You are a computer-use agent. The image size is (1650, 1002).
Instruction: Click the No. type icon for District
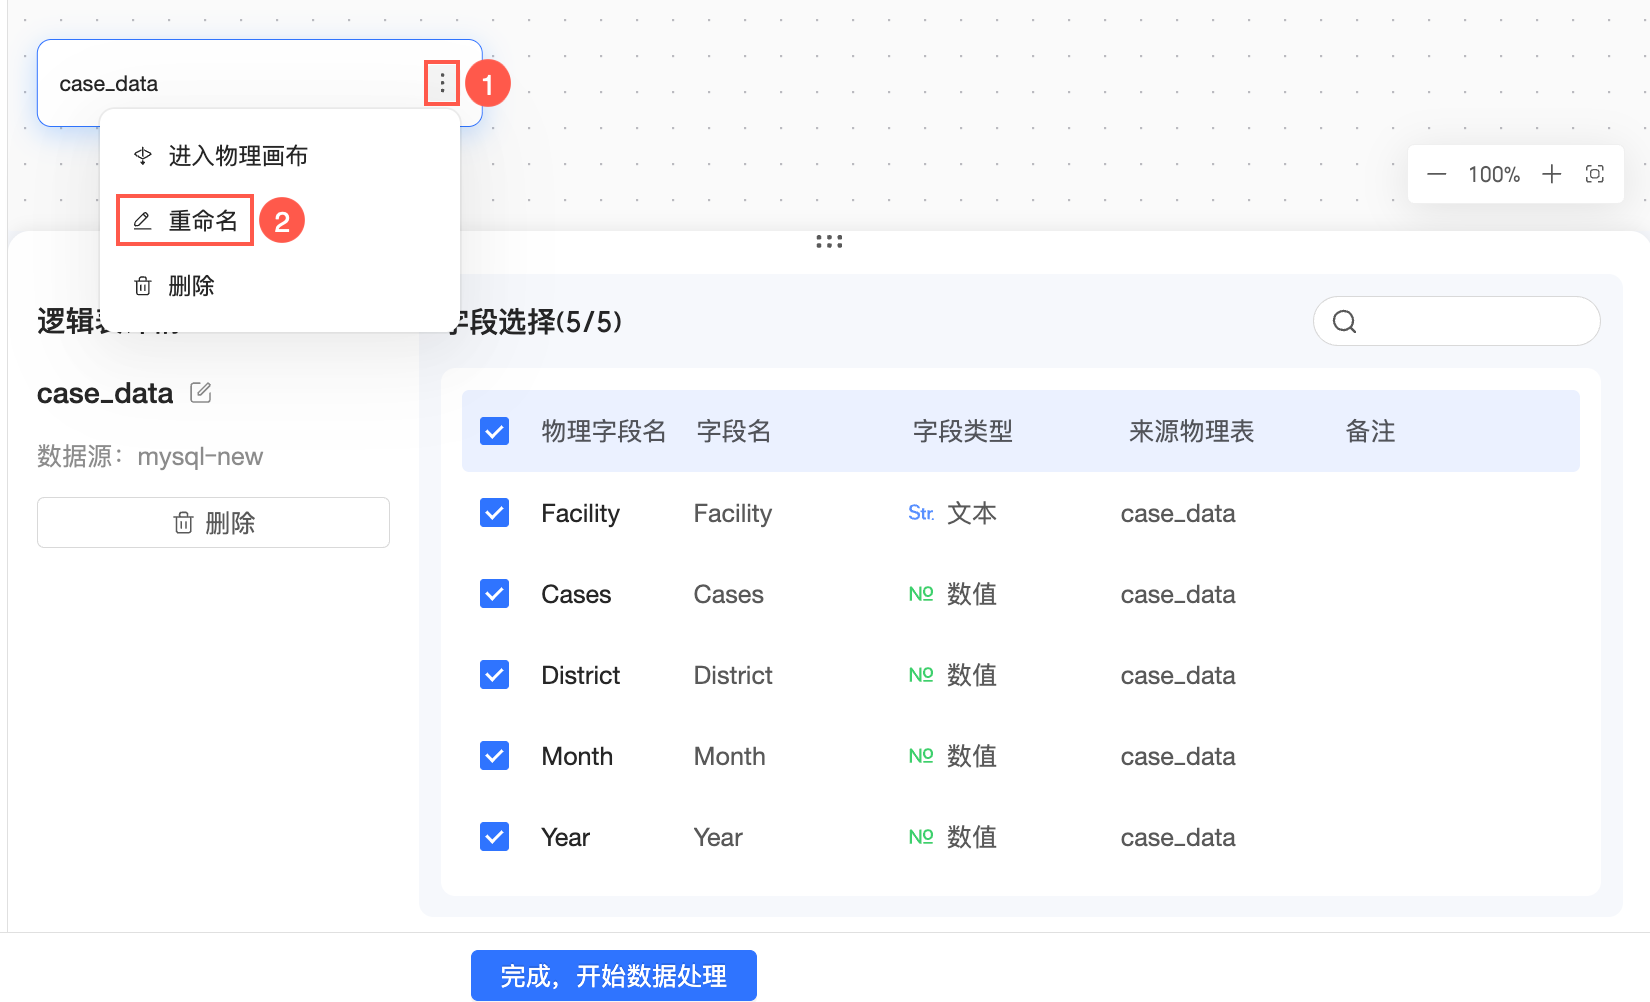coord(921,675)
